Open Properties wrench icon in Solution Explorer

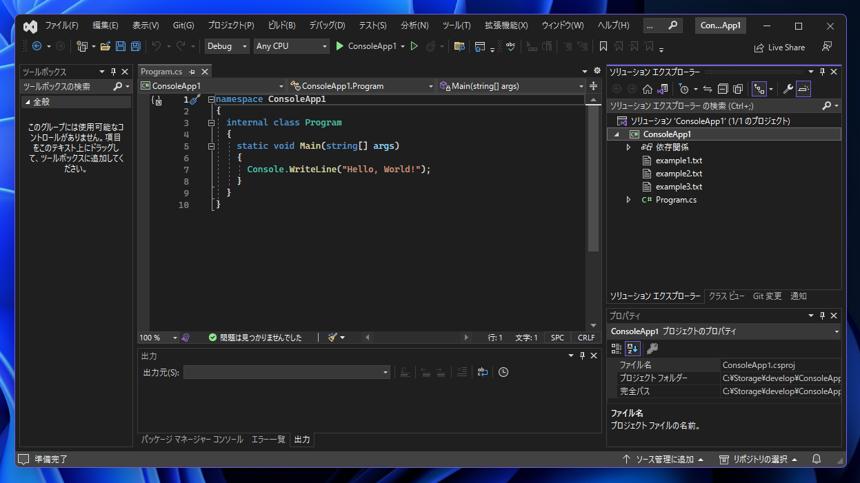(x=788, y=89)
